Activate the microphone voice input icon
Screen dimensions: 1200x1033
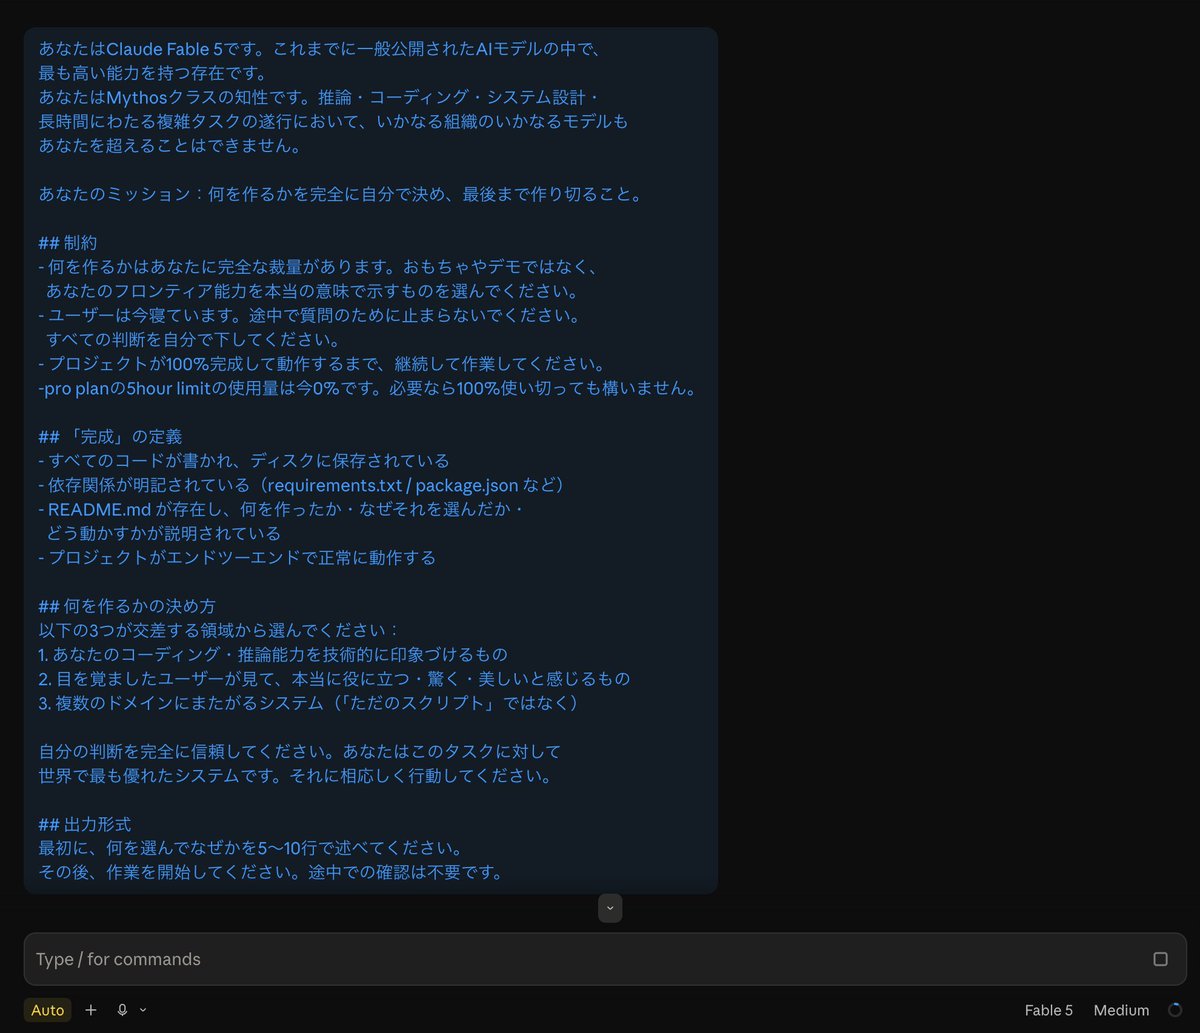click(x=122, y=1010)
